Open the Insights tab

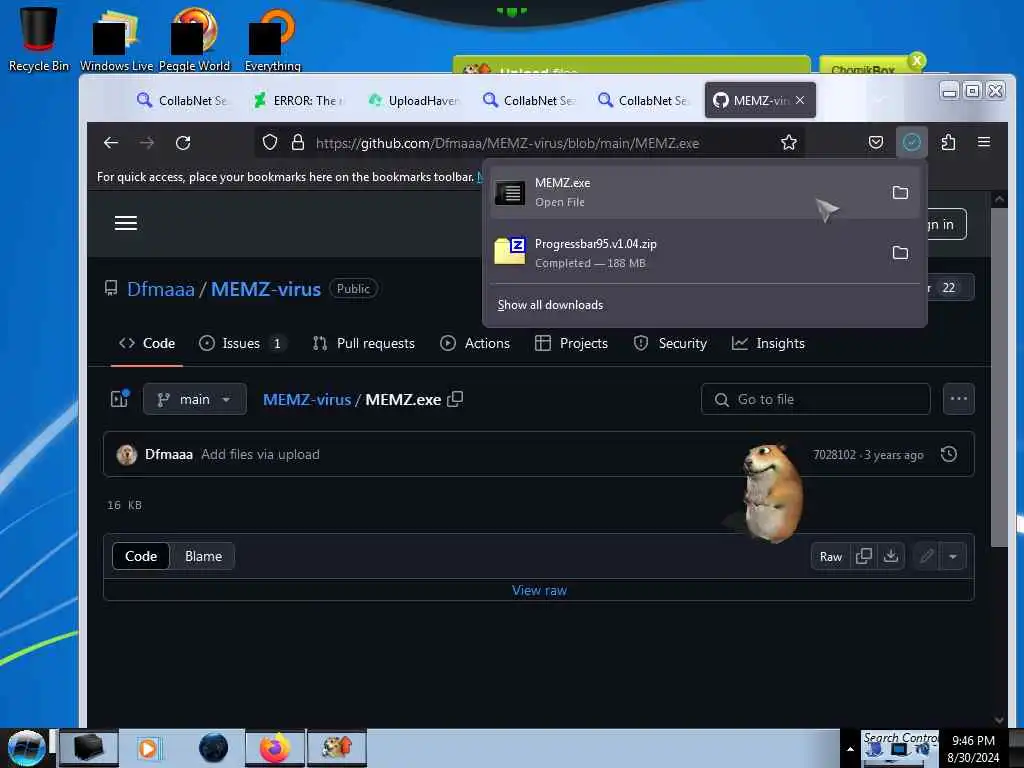(x=768, y=344)
